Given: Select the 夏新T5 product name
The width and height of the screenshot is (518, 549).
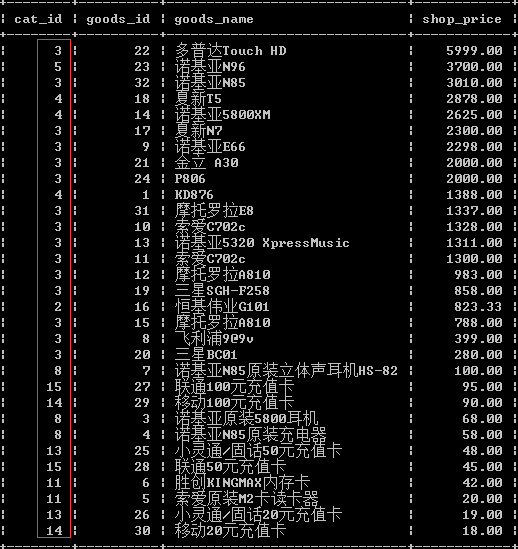Looking at the screenshot, I should (x=198, y=99).
